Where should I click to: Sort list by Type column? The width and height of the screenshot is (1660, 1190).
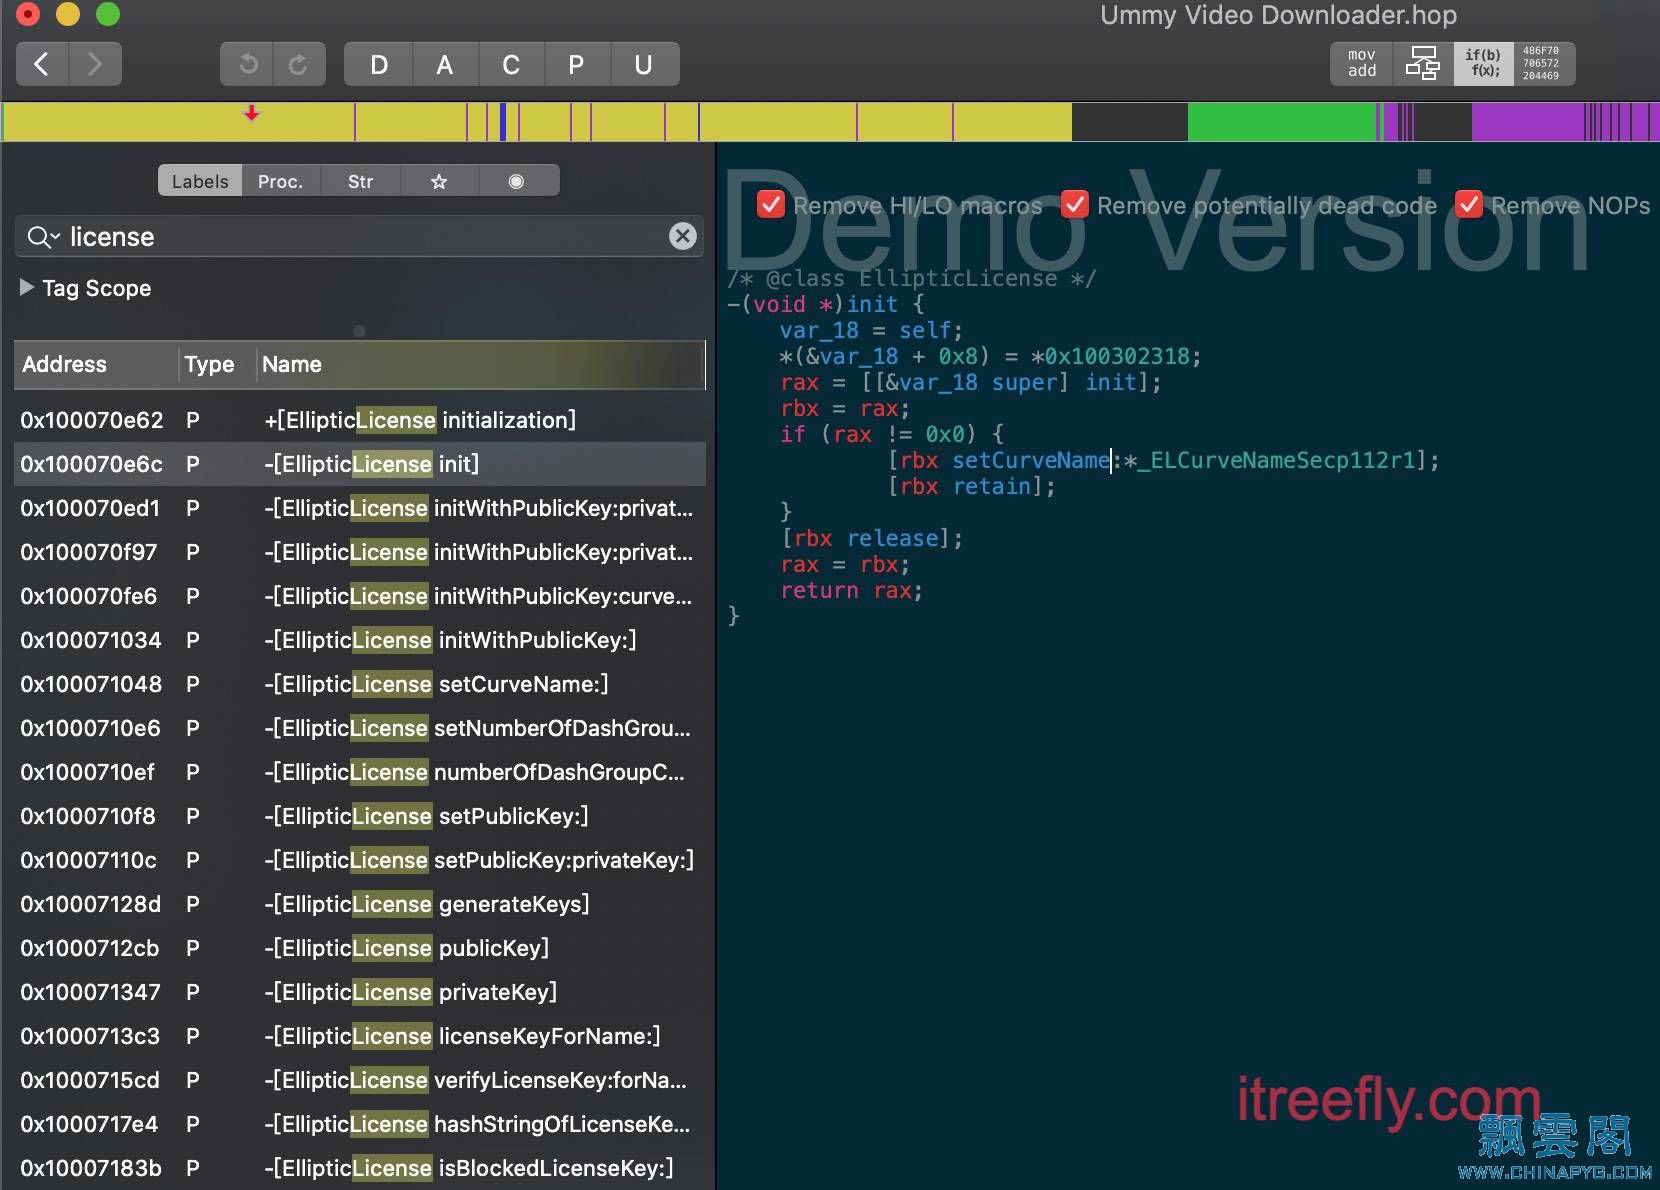216,364
